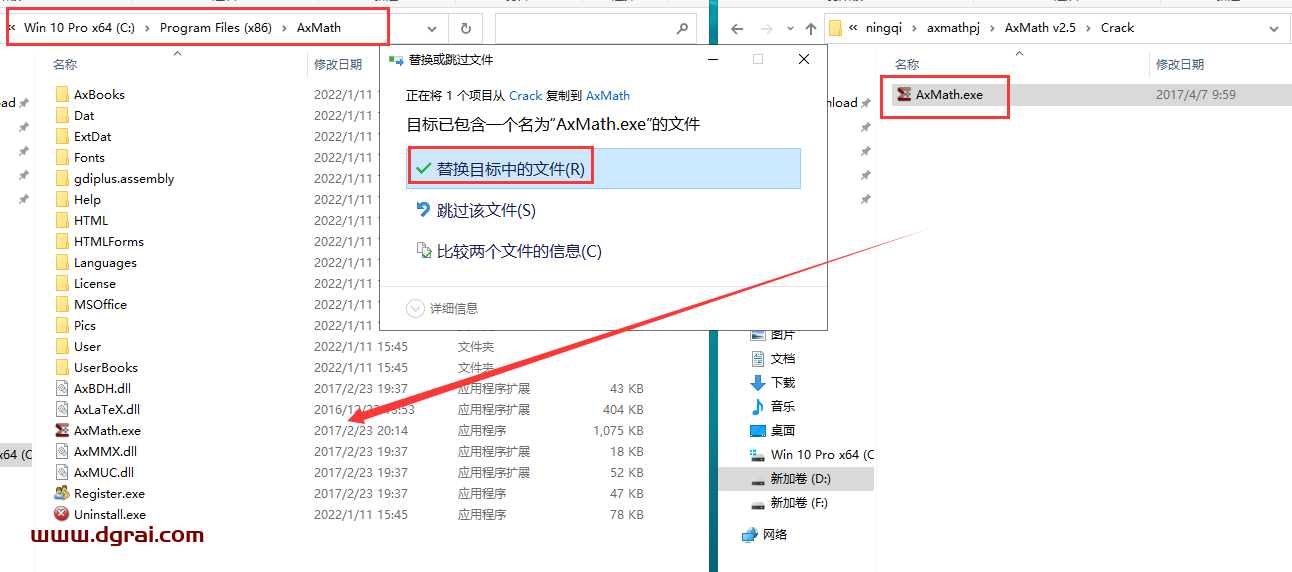
Task: Close the replace or skip files dialog
Action: pyautogui.click(x=804, y=60)
